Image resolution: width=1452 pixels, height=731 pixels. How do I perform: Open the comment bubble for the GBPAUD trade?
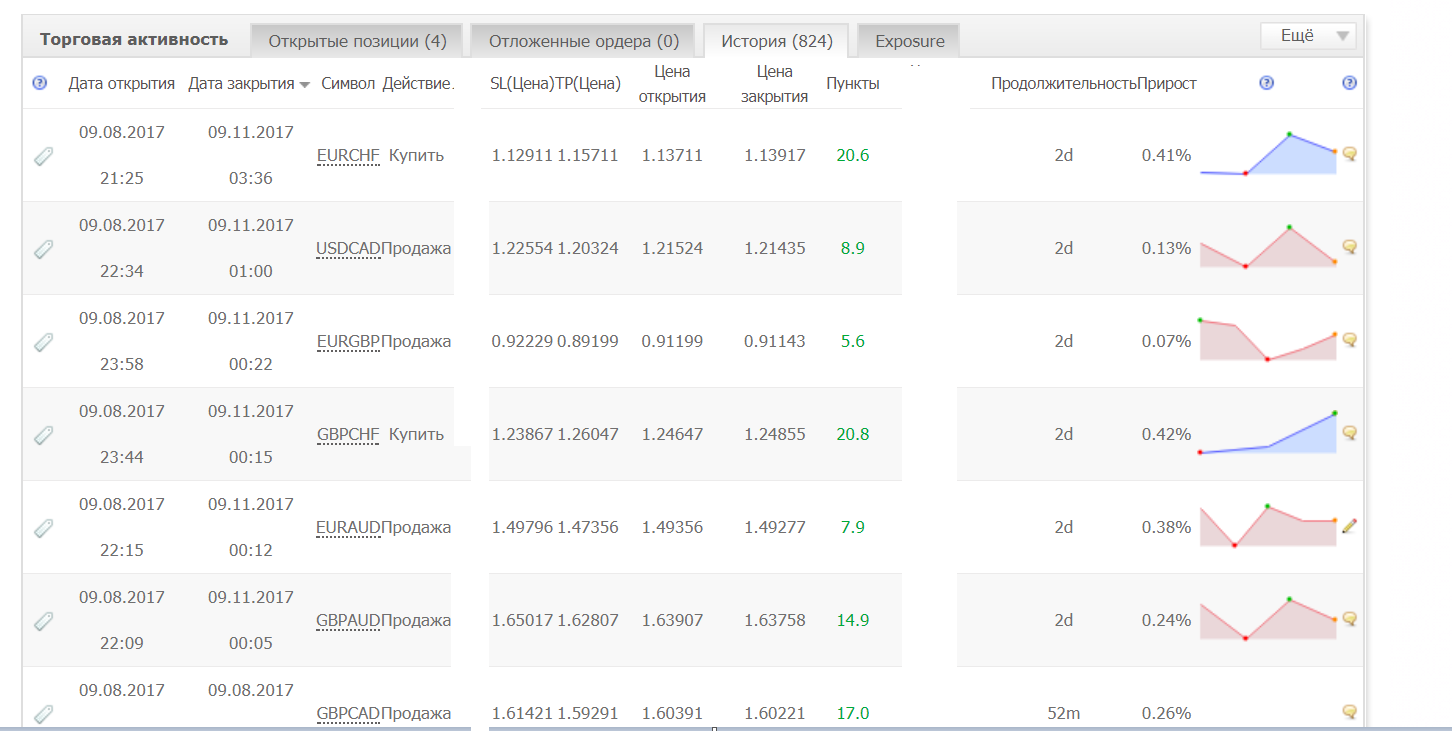(x=1350, y=619)
